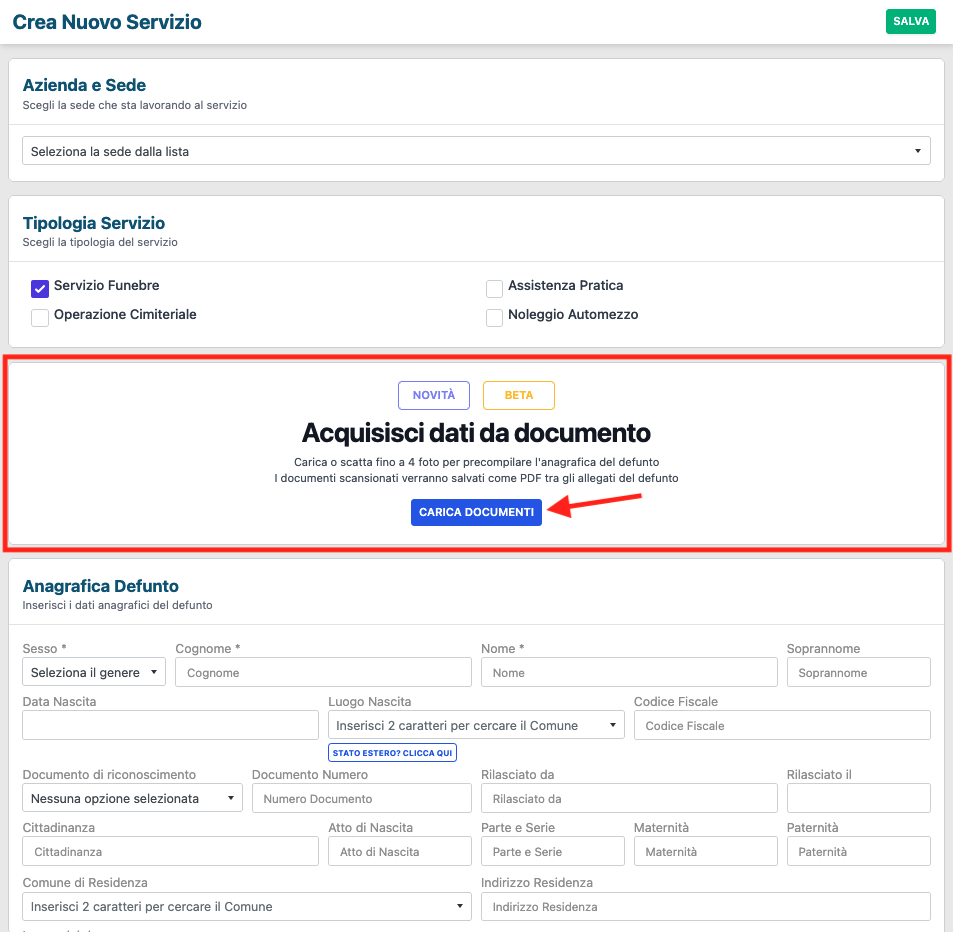
Task: Click the green SALVA button
Action: point(910,21)
